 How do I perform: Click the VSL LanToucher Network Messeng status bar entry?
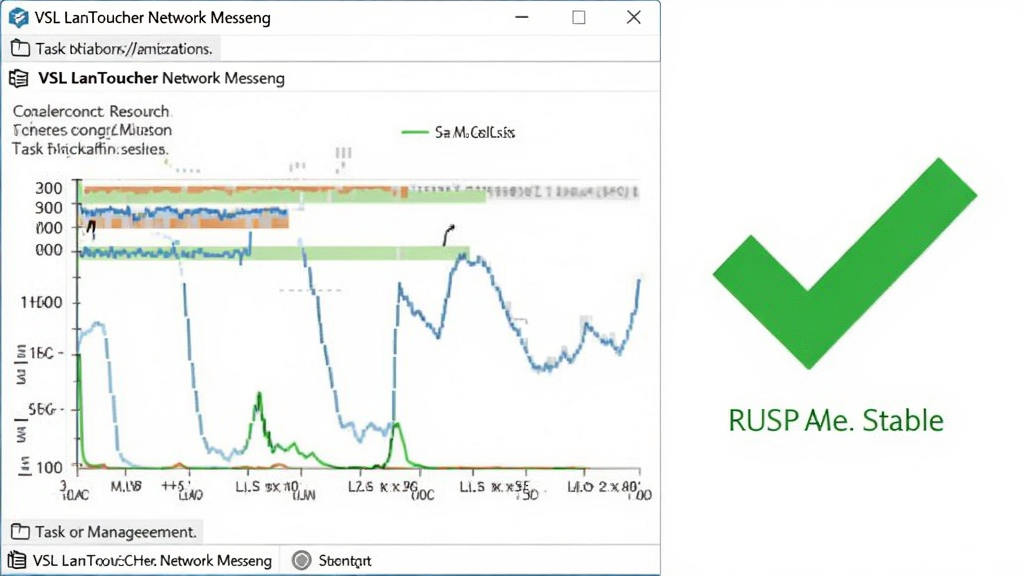[x=152, y=560]
